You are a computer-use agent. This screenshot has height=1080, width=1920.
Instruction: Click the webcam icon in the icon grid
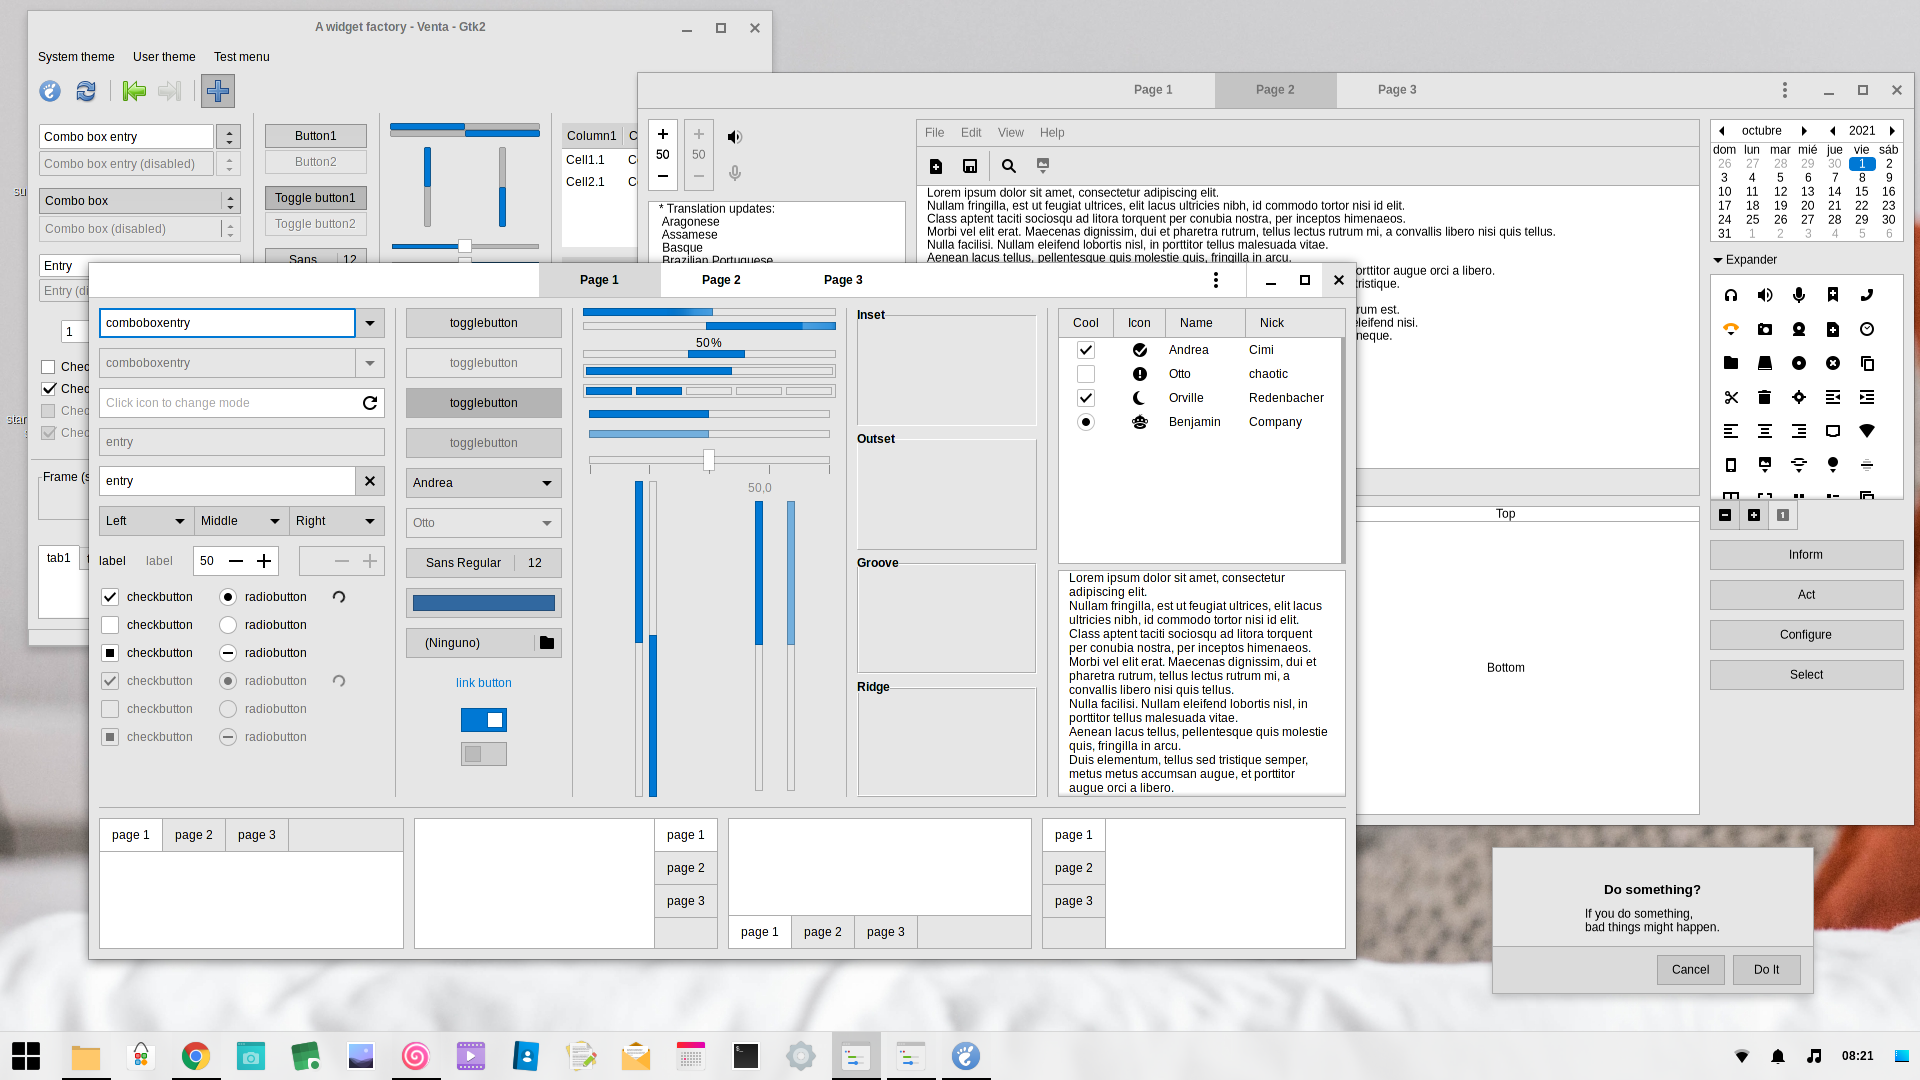(1799, 329)
